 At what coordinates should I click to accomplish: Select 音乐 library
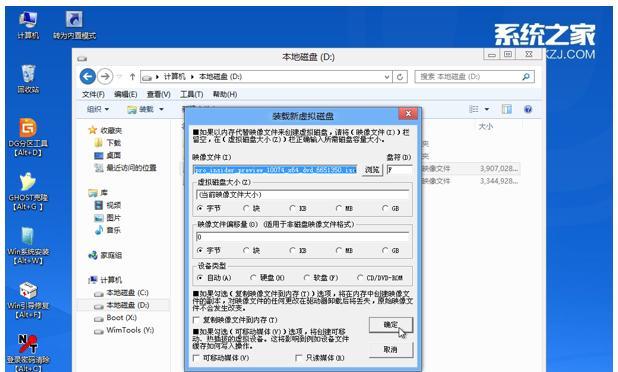[108, 230]
